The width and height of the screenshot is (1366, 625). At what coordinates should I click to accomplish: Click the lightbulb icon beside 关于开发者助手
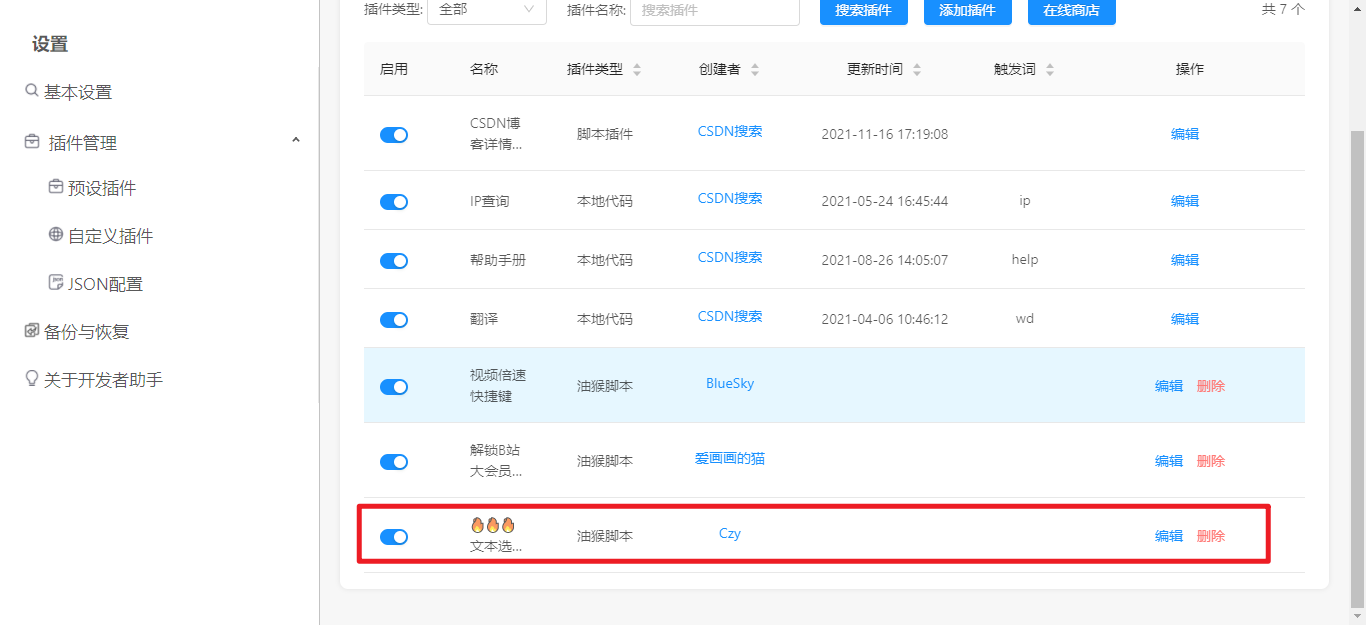(32, 379)
